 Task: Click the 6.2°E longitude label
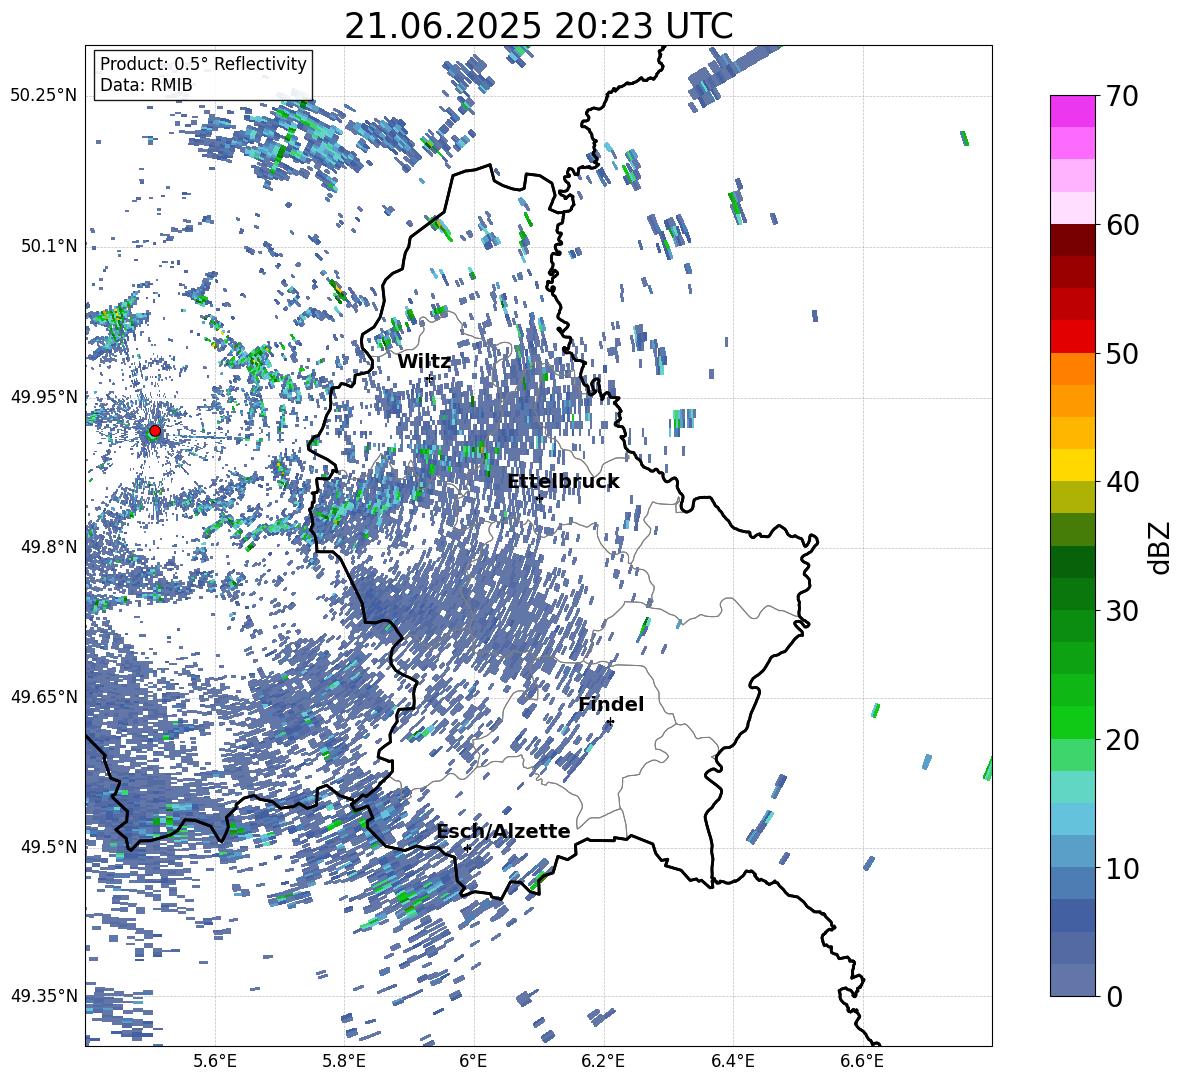tap(603, 1061)
